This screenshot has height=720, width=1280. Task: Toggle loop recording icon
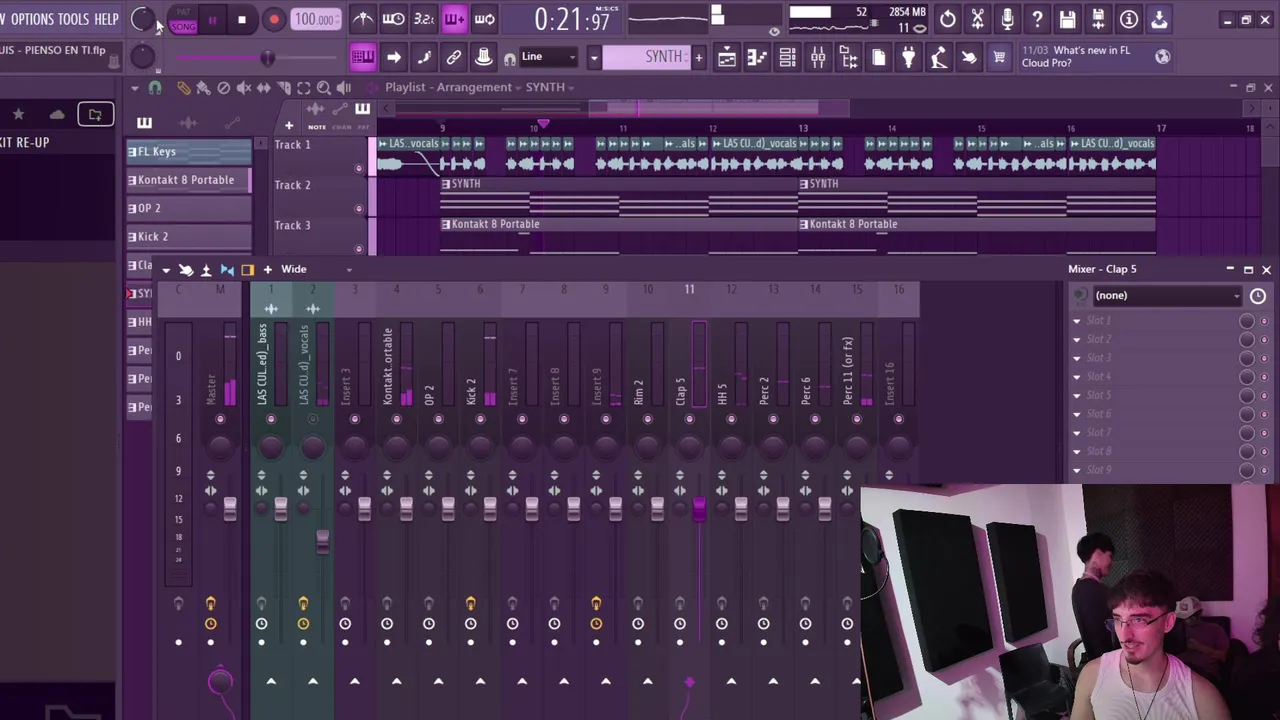484,19
